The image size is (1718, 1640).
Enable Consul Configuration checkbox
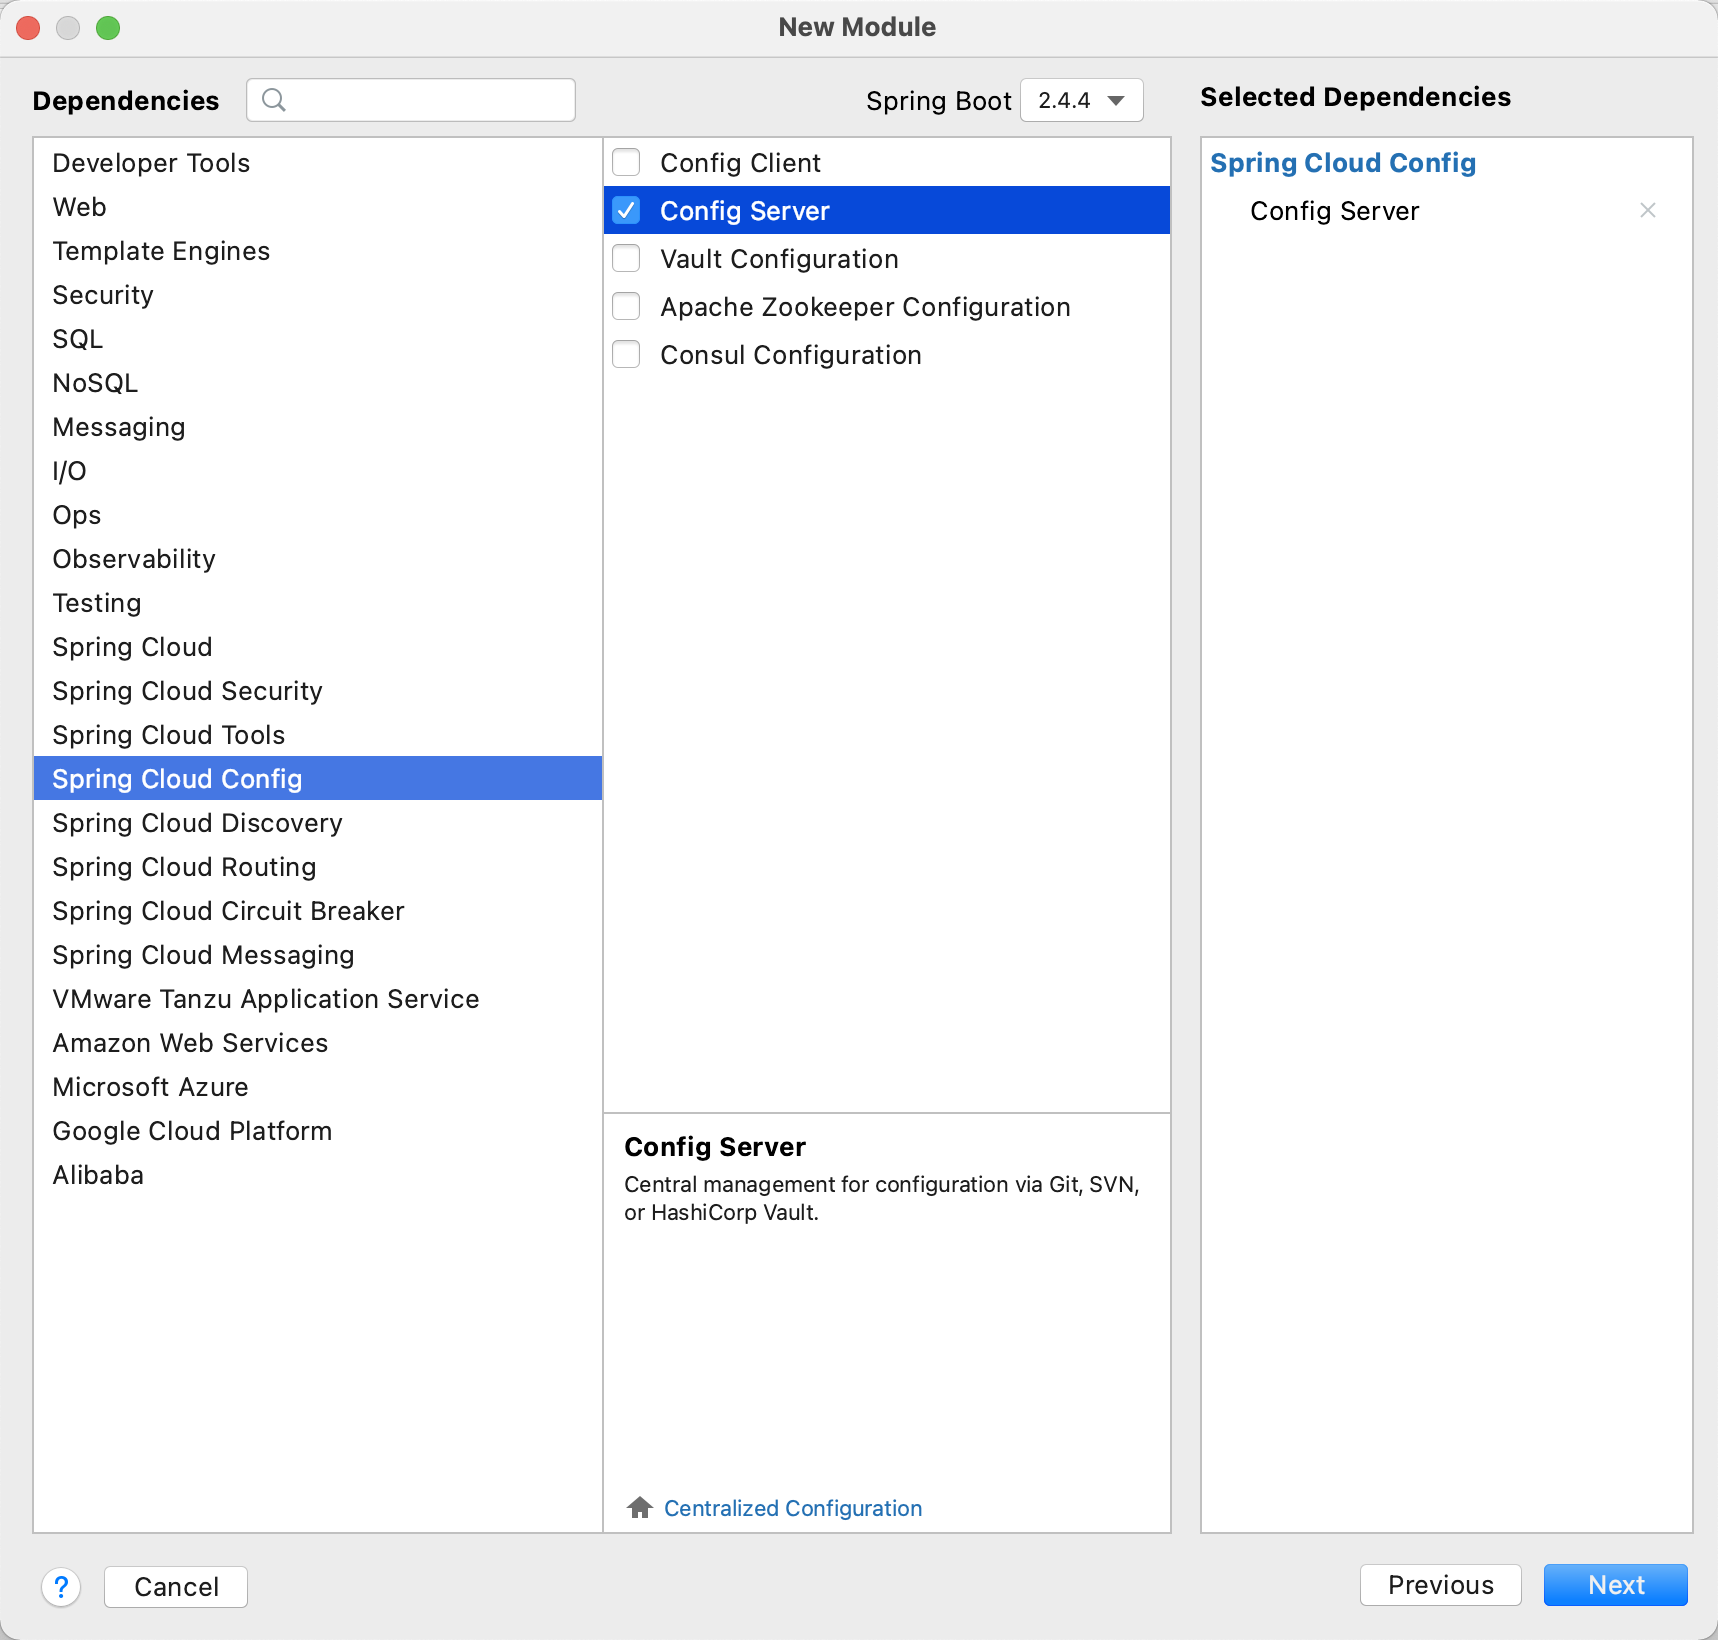627,354
